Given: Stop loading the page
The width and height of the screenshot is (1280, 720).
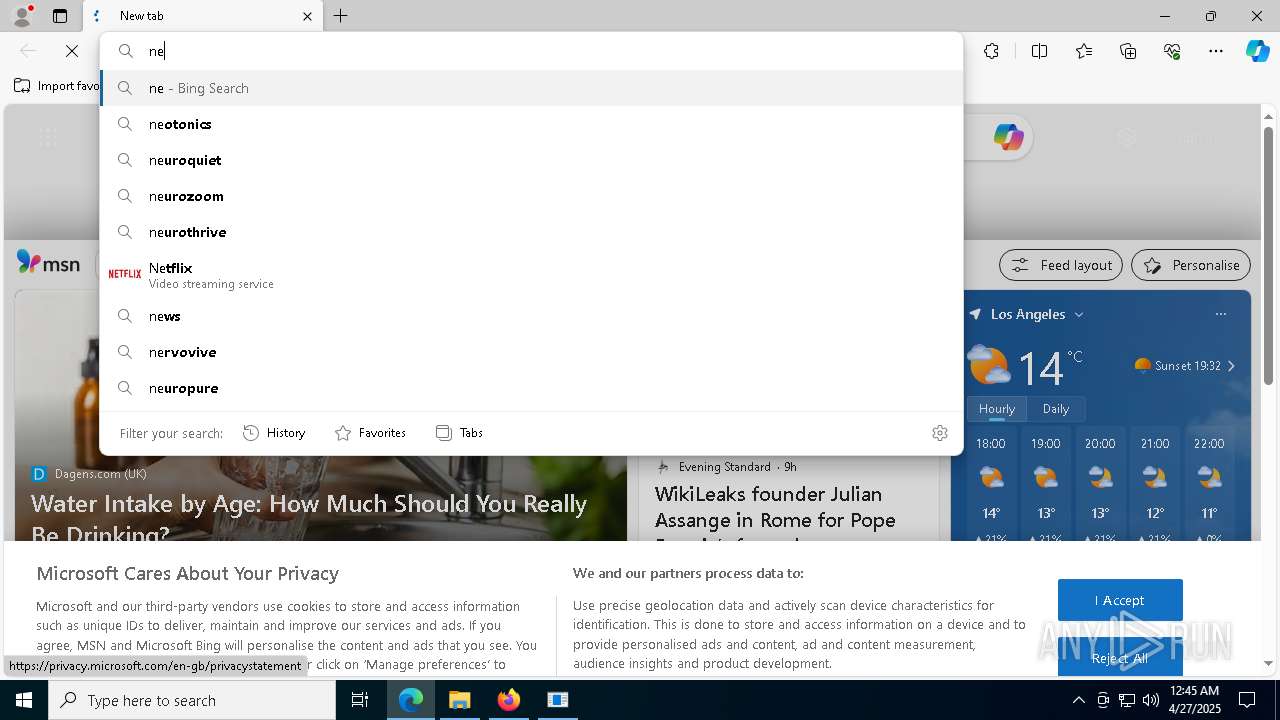Looking at the screenshot, I should pos(72,51).
